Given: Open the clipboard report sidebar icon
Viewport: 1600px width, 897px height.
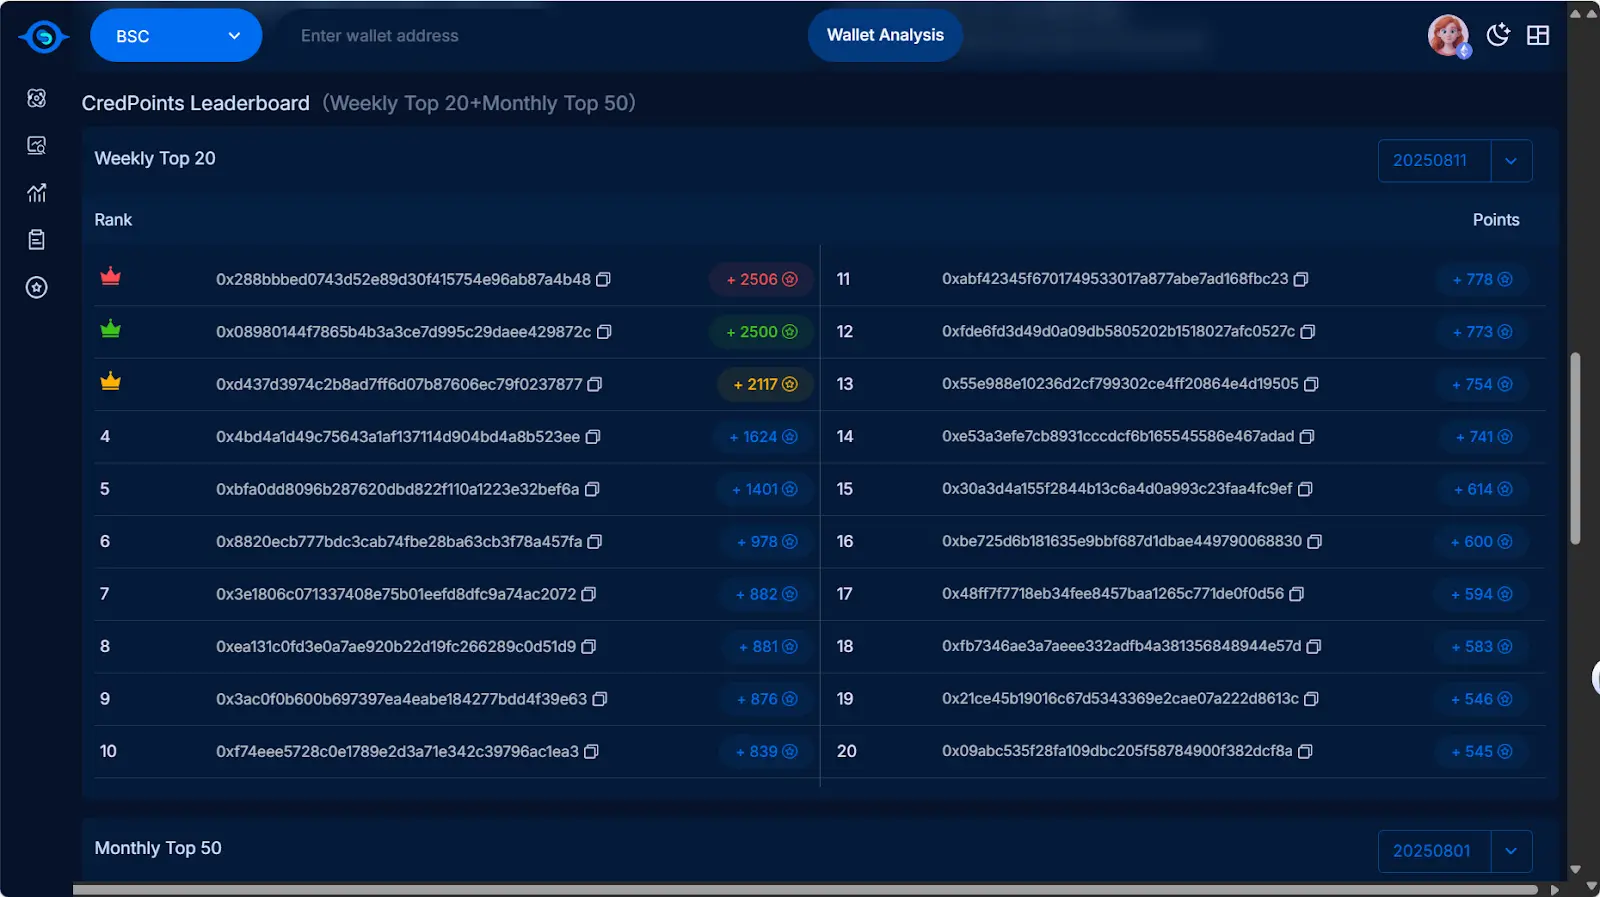Looking at the screenshot, I should [37, 240].
